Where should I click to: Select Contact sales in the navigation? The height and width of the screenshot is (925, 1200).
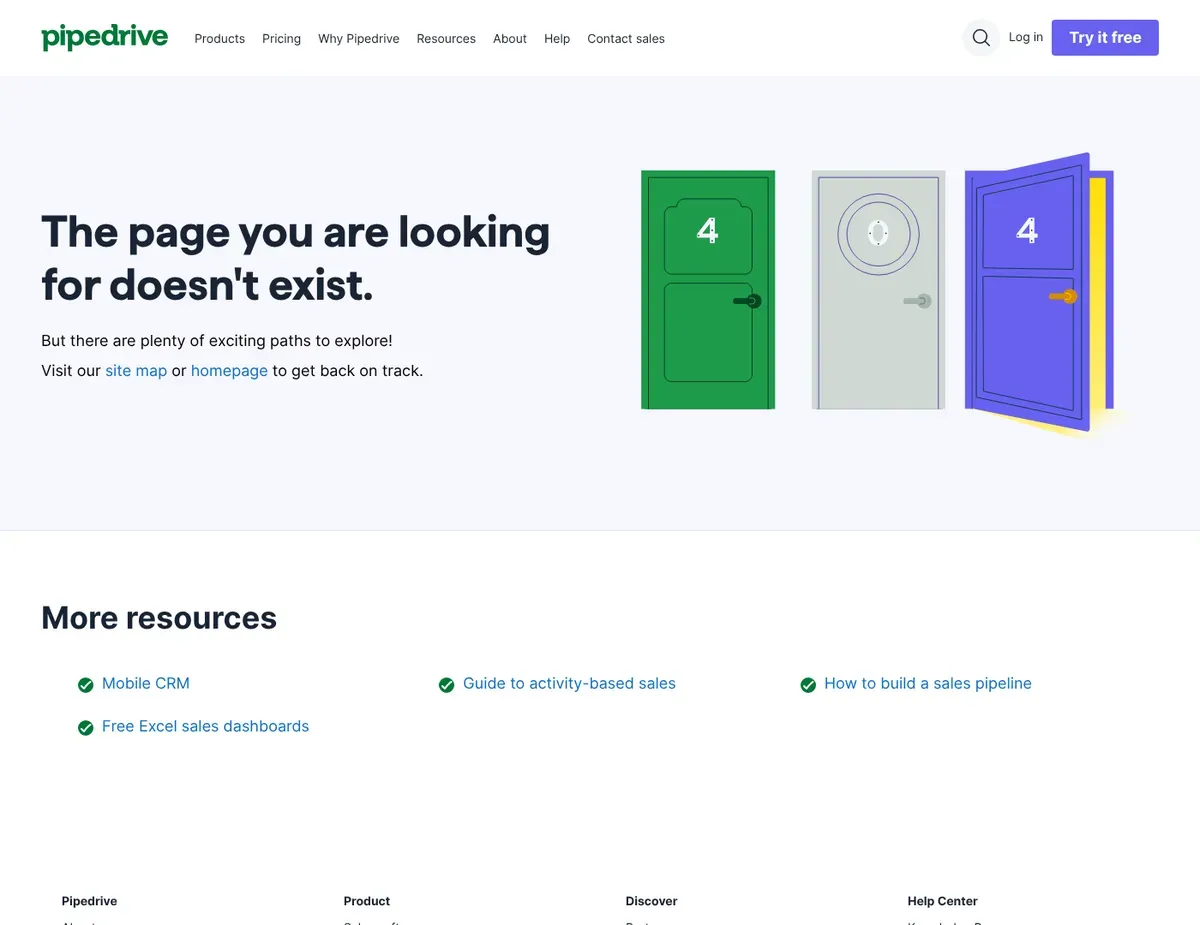point(625,39)
